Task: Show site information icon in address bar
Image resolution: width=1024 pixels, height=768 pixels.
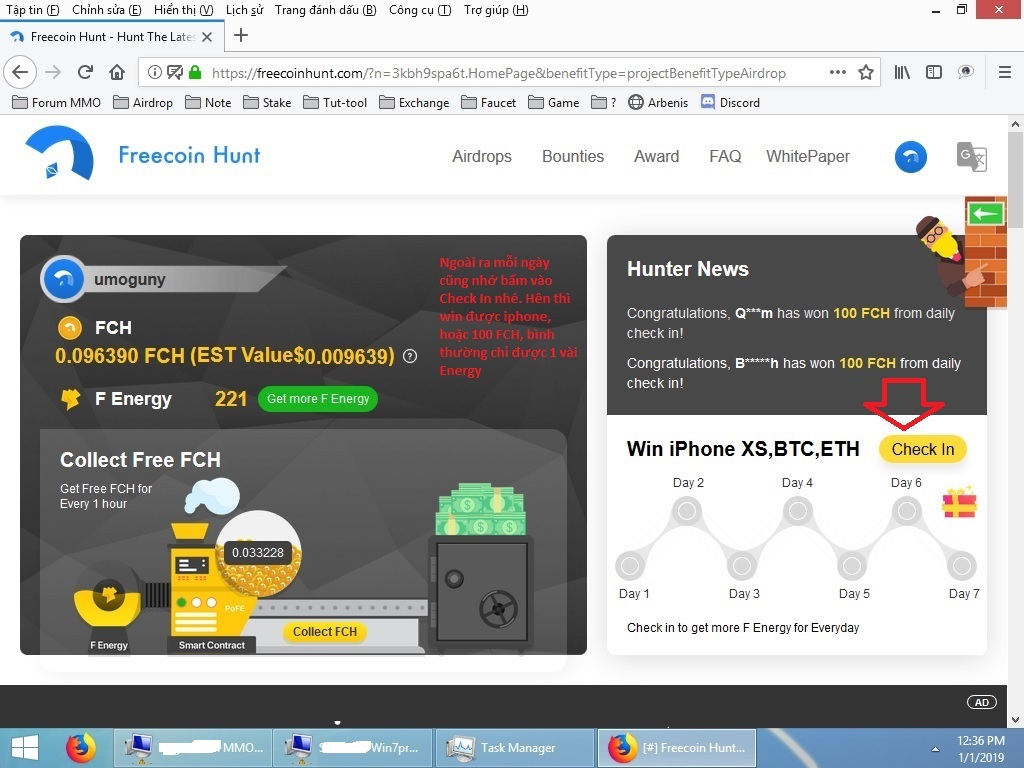Action: pyautogui.click(x=155, y=72)
